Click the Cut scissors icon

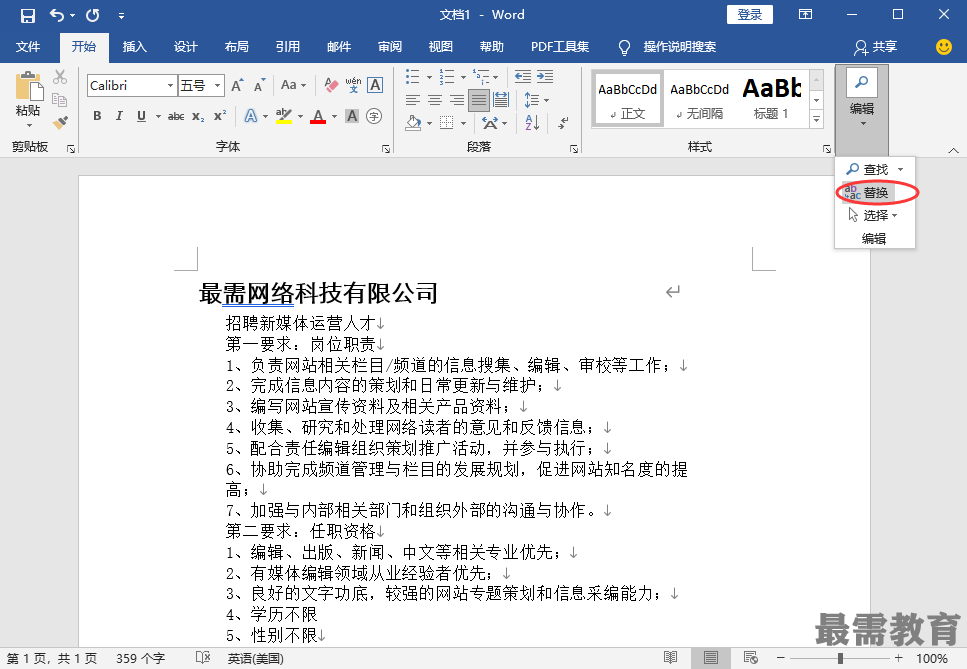click(x=60, y=77)
